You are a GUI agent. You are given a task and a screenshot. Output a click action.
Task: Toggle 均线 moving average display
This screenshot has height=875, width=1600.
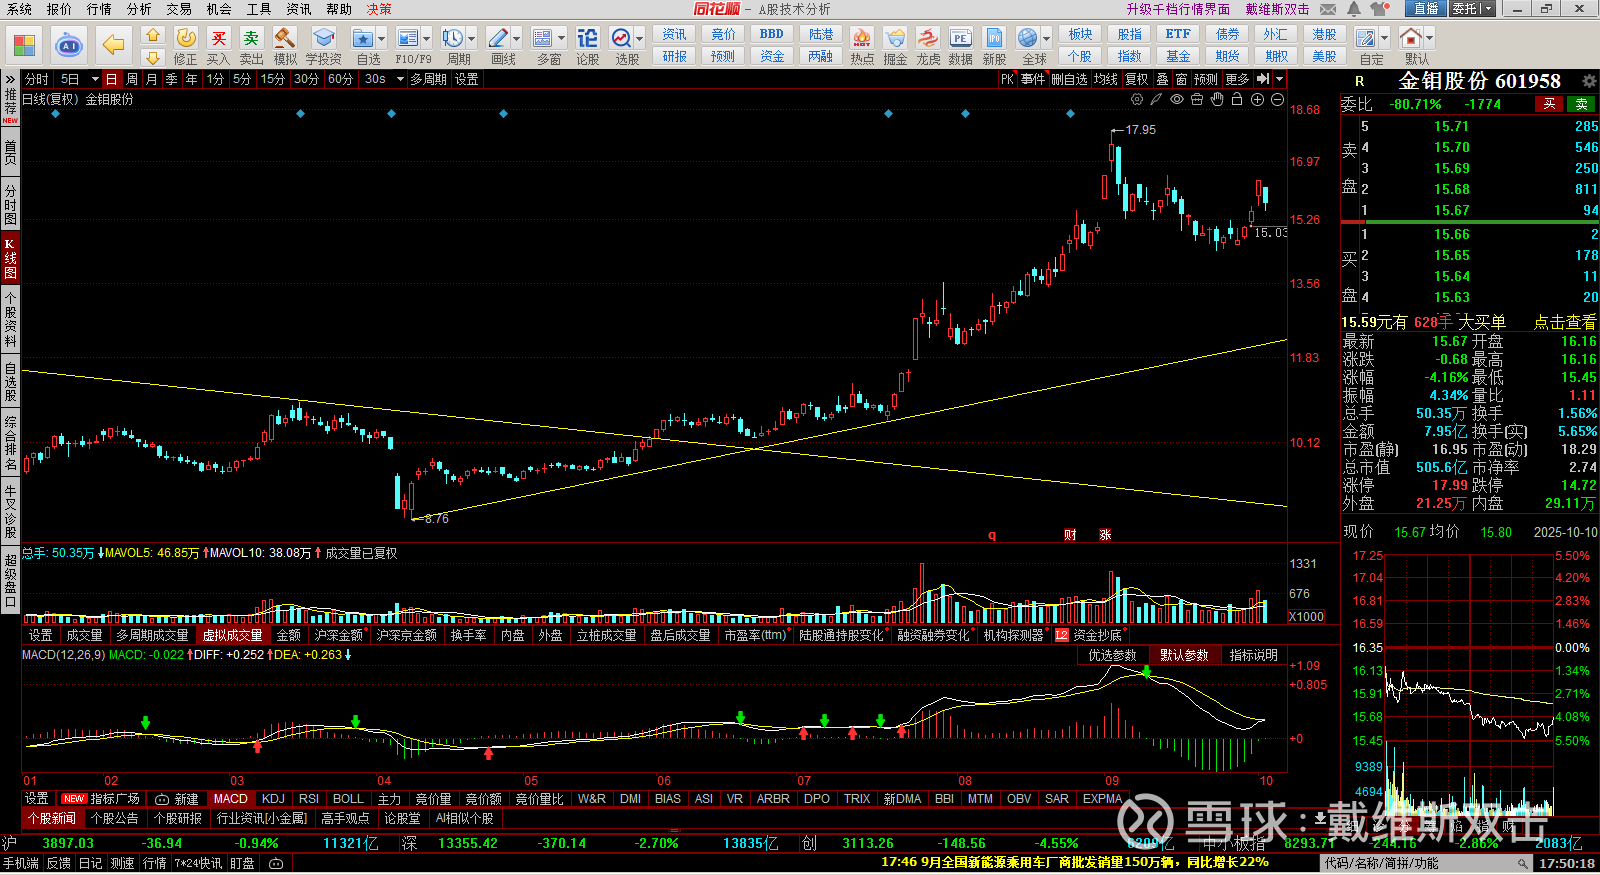(x=1105, y=79)
